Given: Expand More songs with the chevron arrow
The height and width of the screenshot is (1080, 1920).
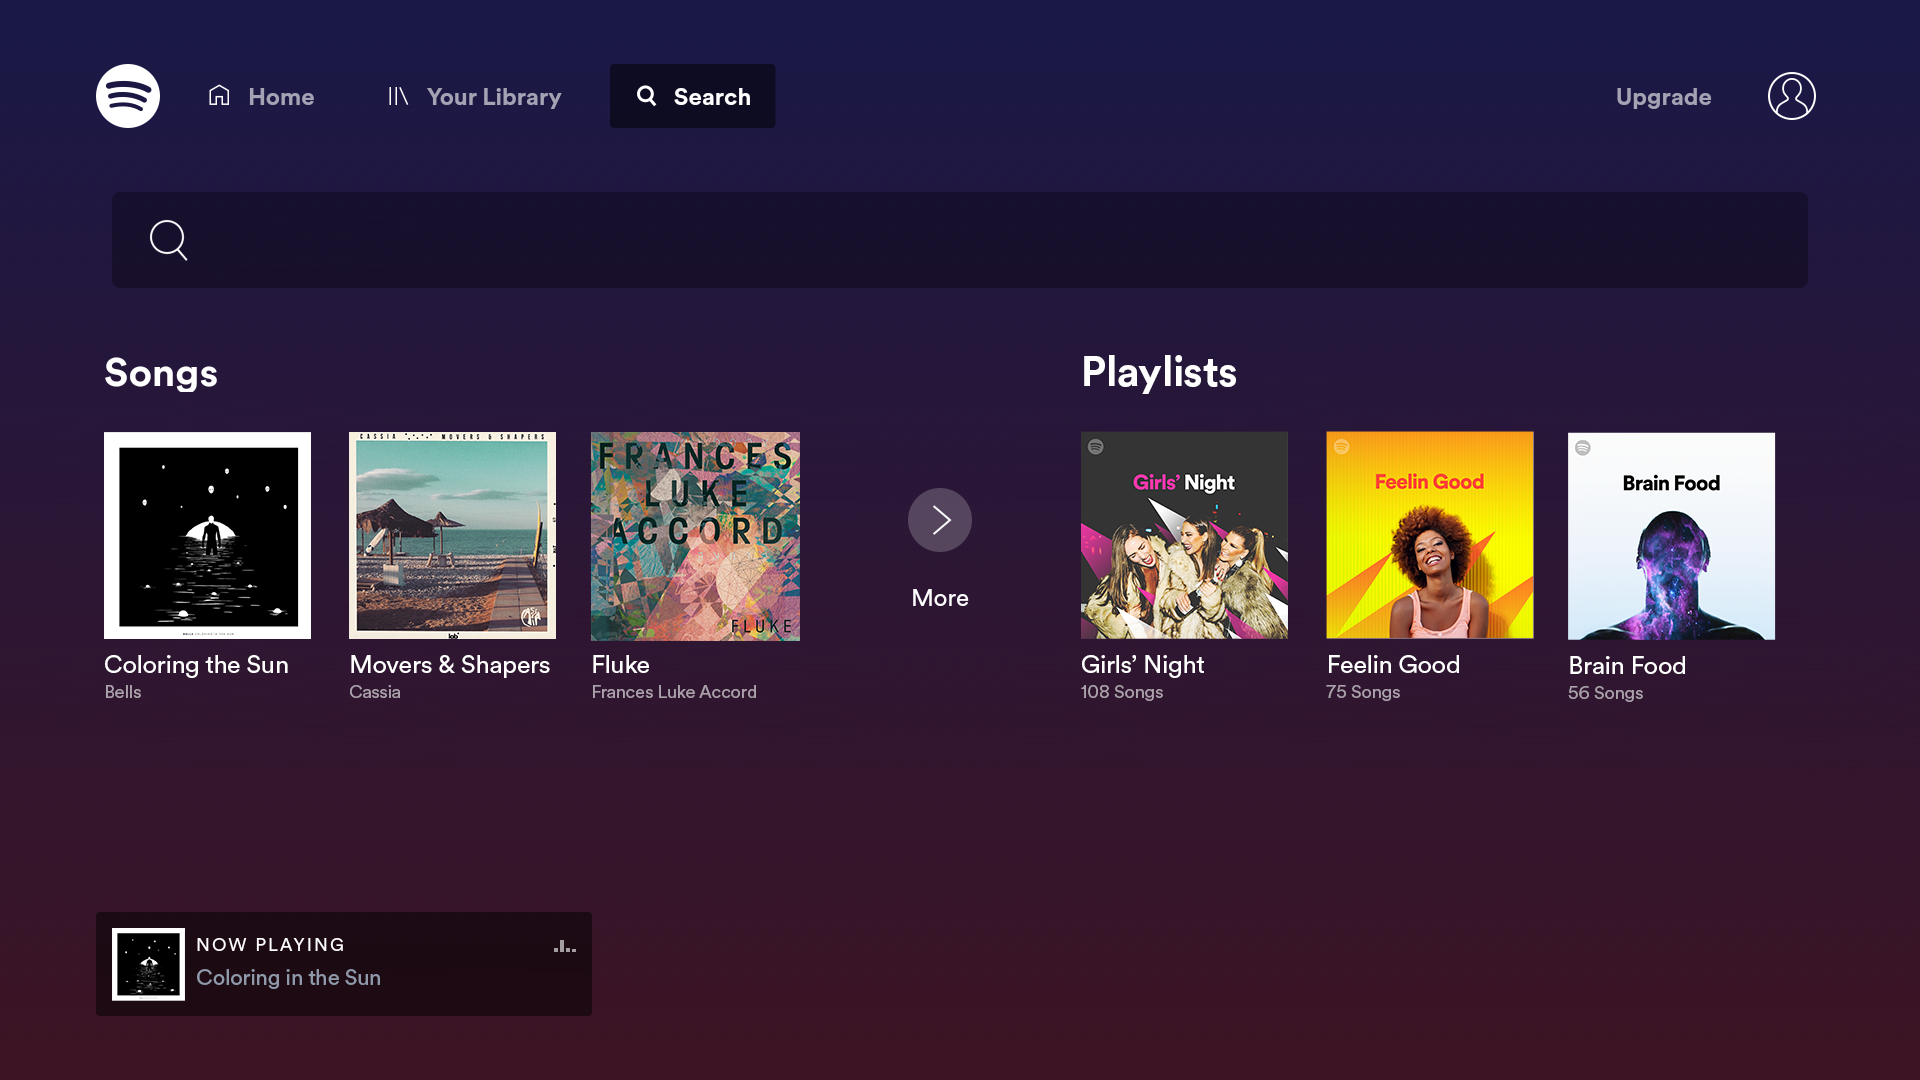Looking at the screenshot, I should pos(939,519).
